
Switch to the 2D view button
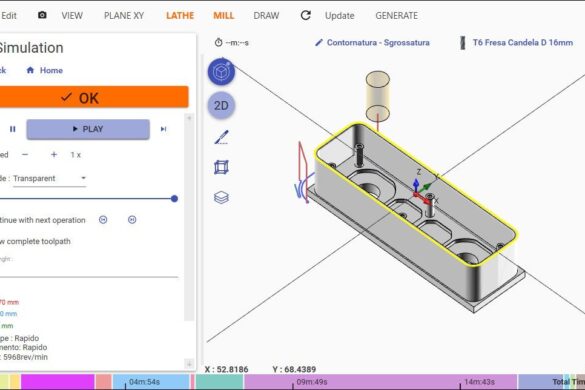coord(221,106)
